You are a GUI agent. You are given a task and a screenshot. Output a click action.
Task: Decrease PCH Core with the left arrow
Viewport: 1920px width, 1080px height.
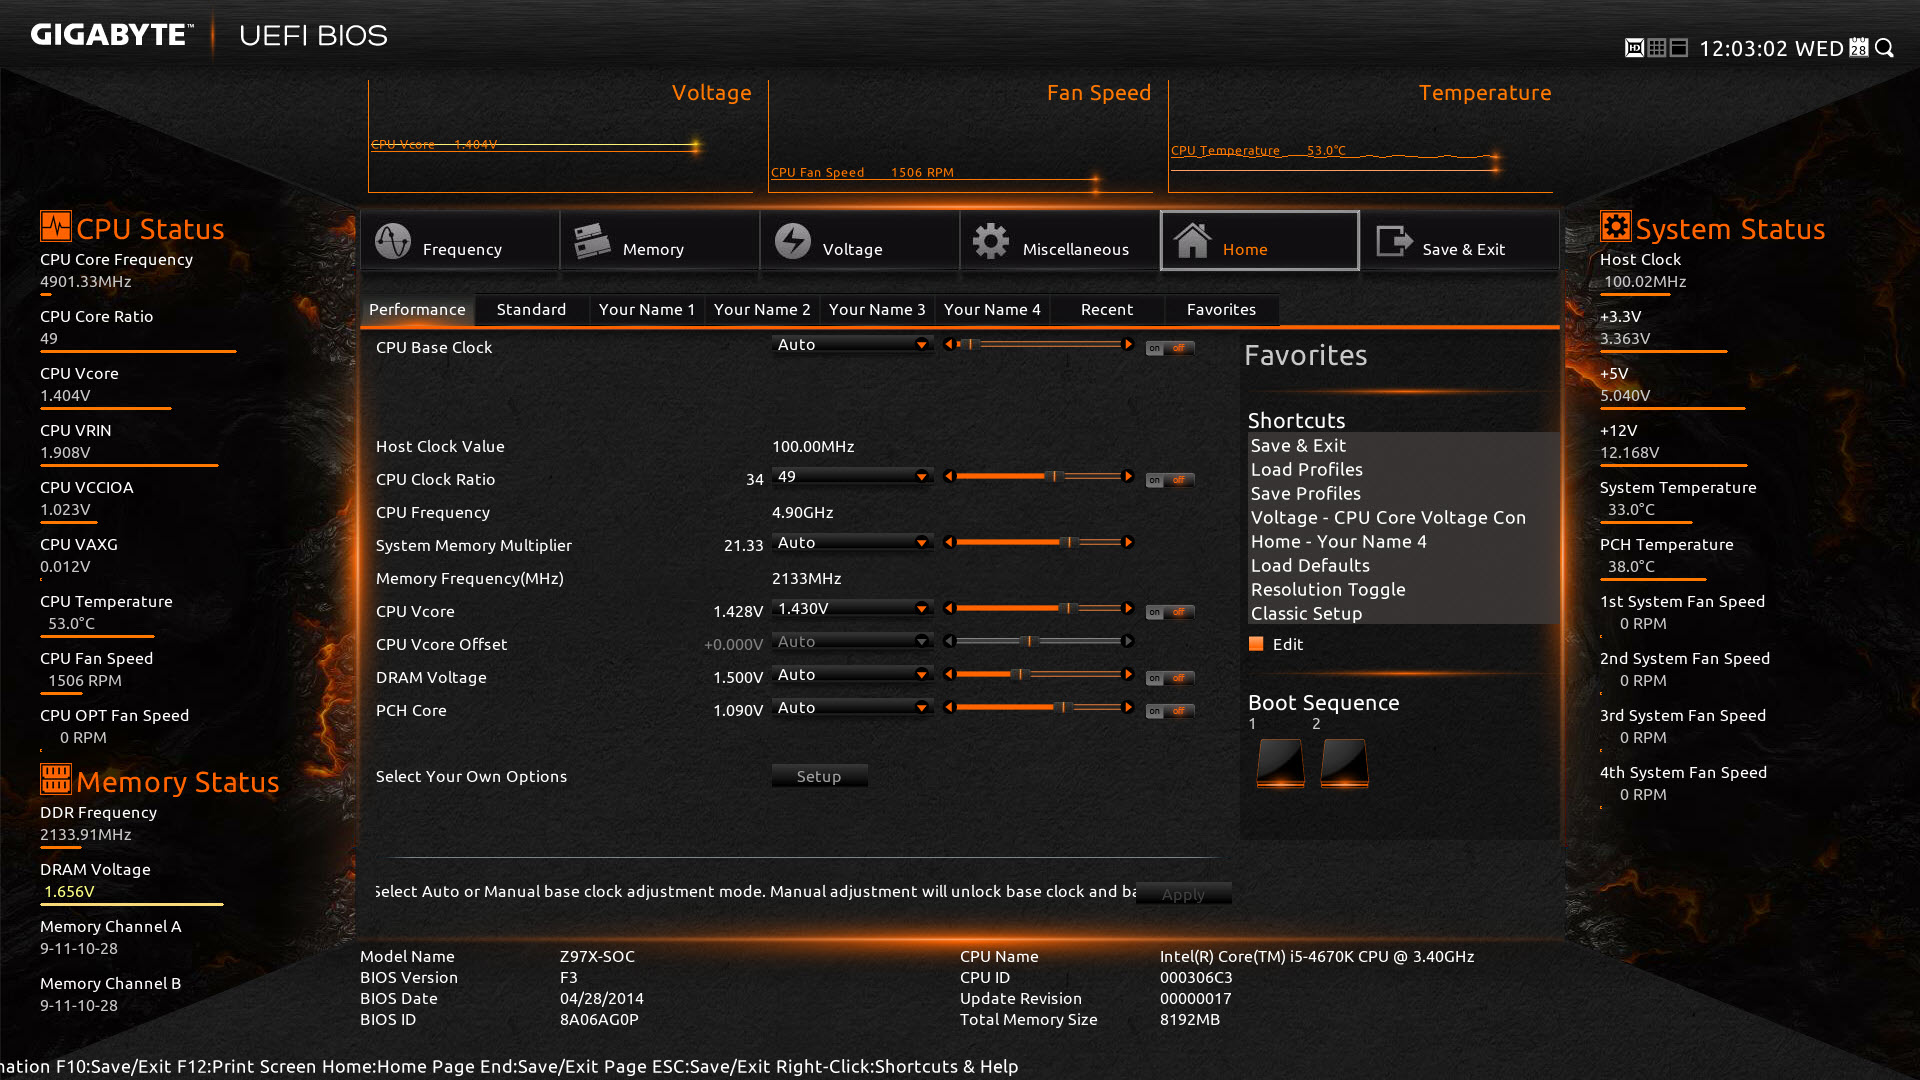[x=949, y=707]
